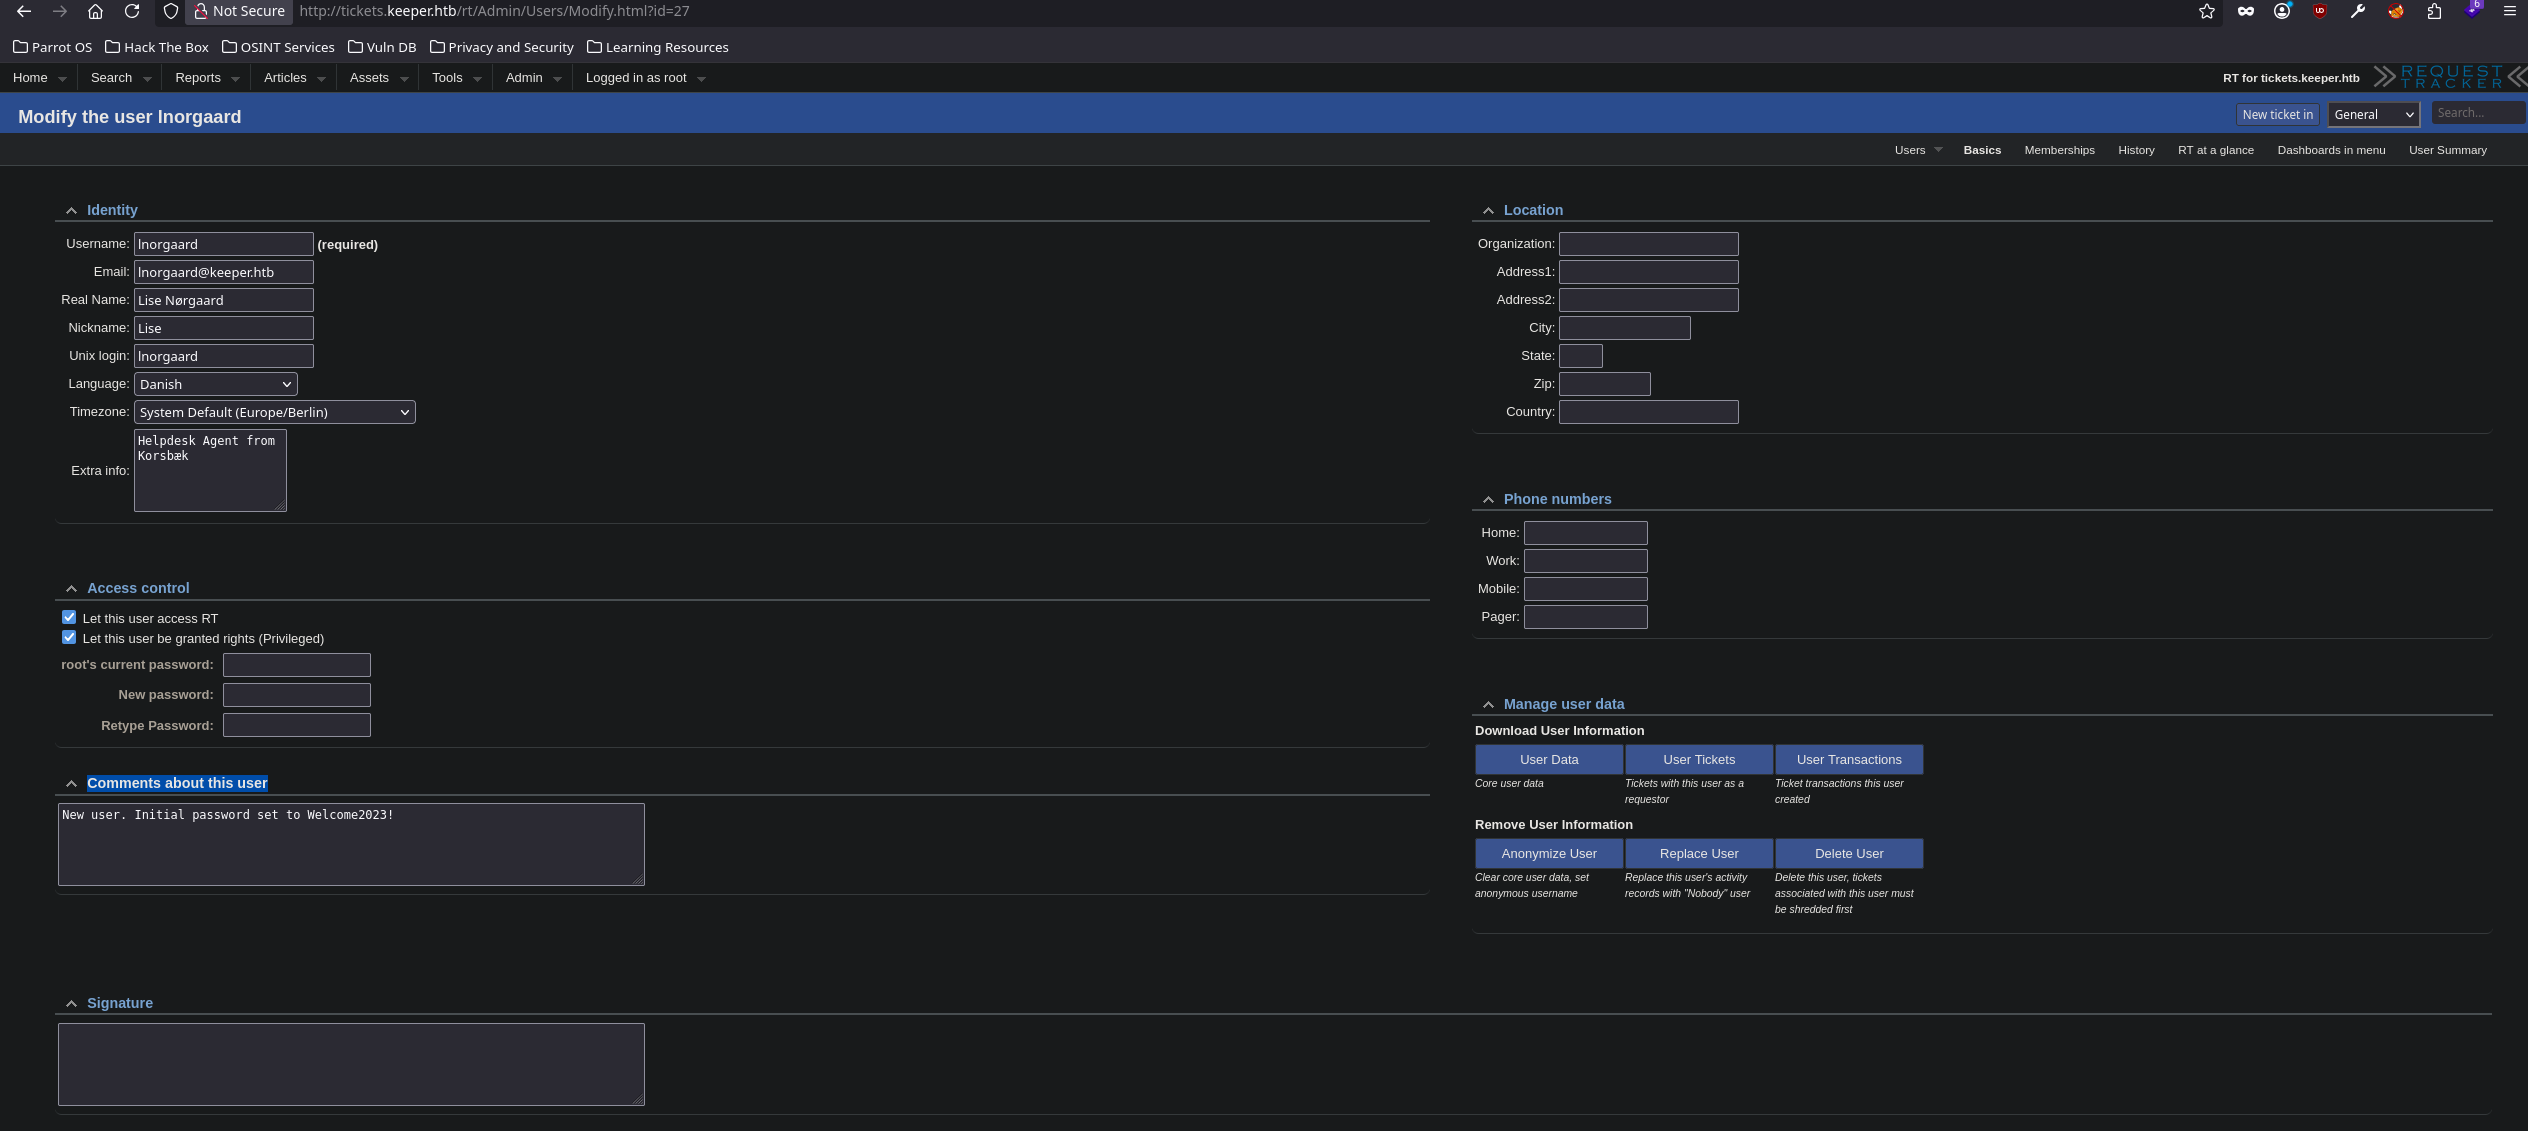Open the Learning Resources bookmarks folder
Screen dimensions: 2528x1131
[x=657, y=47]
